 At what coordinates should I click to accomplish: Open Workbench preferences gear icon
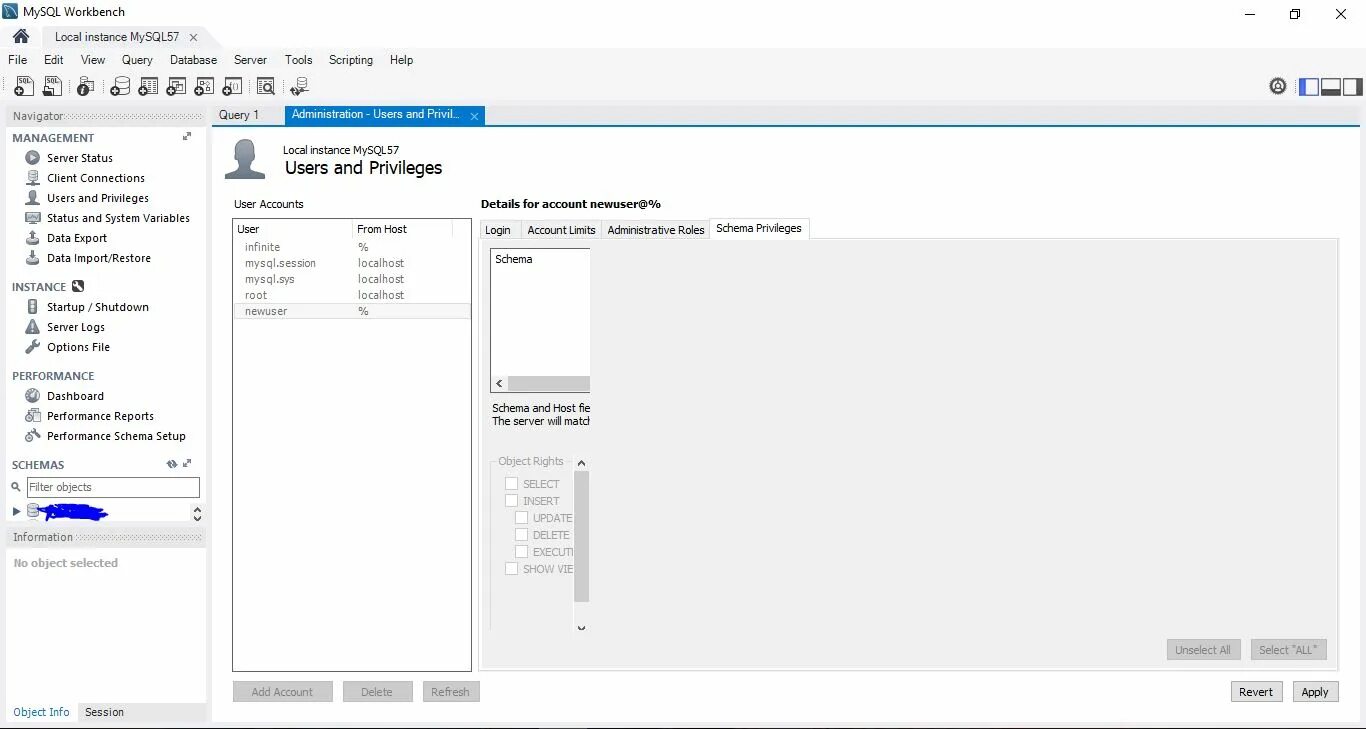pos(1278,86)
